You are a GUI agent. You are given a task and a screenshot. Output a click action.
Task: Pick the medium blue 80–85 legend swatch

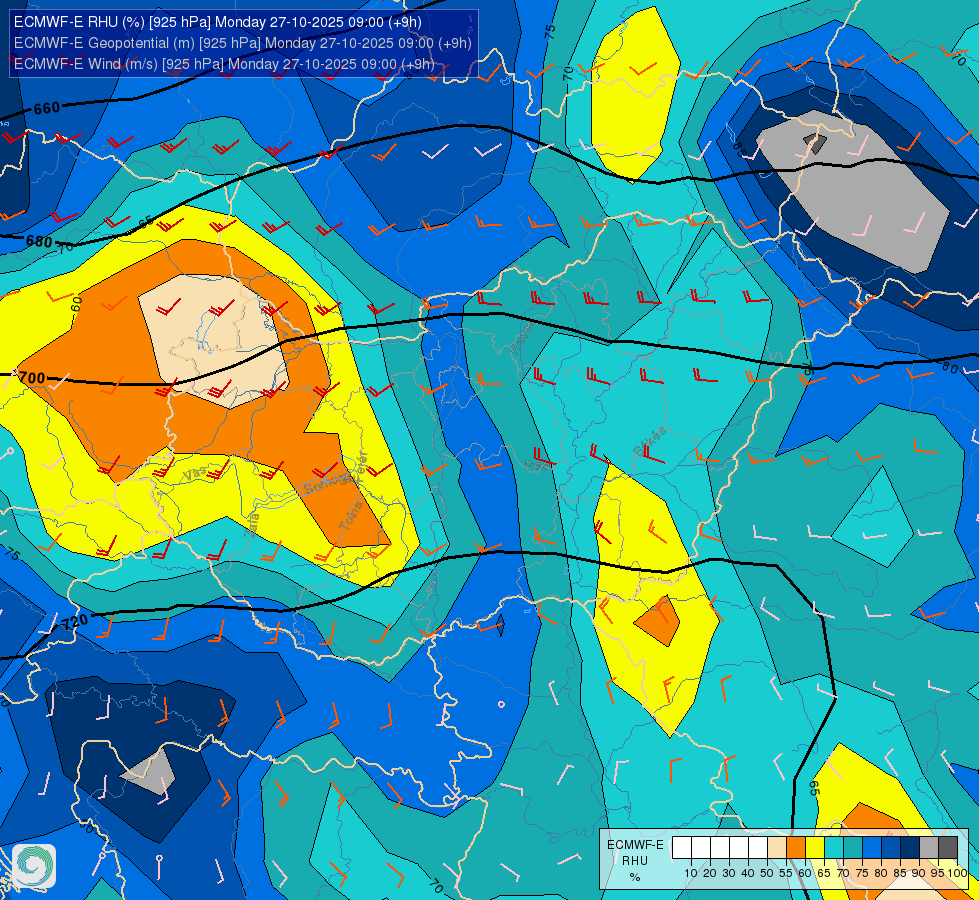click(891, 847)
